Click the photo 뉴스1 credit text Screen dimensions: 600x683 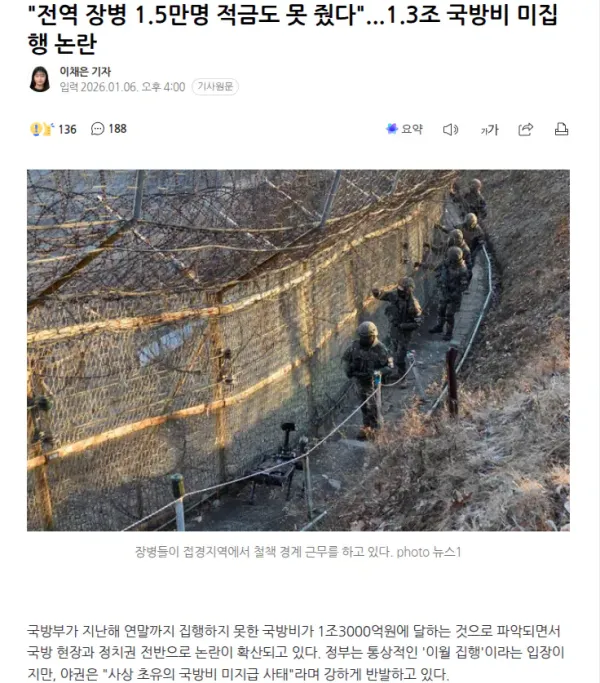[429, 552]
